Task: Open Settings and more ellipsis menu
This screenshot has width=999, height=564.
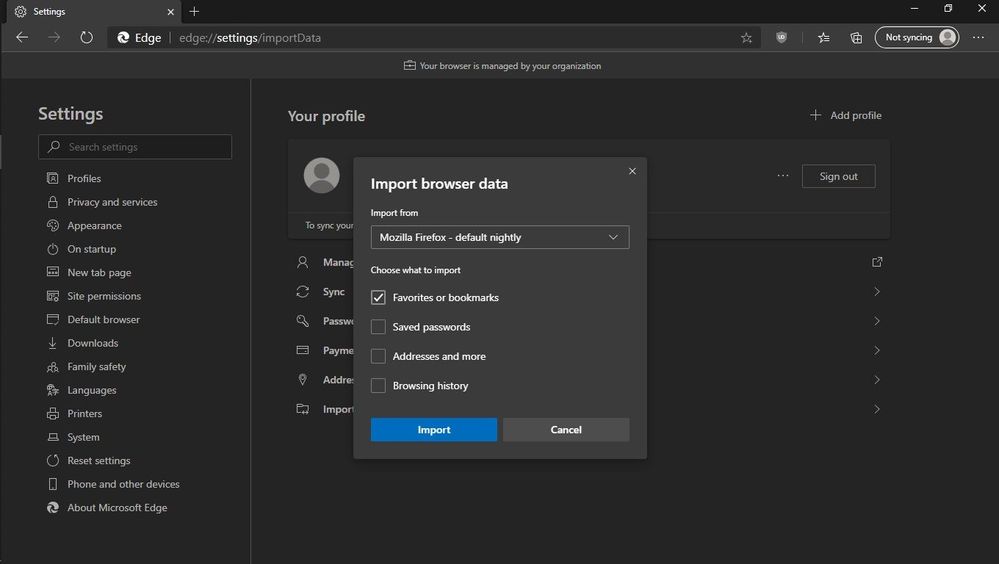Action: pyautogui.click(x=978, y=38)
